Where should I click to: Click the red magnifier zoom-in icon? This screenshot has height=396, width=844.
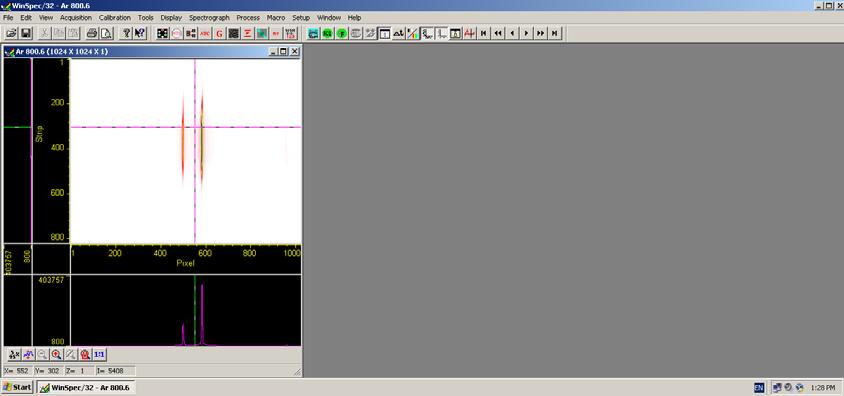[56, 355]
